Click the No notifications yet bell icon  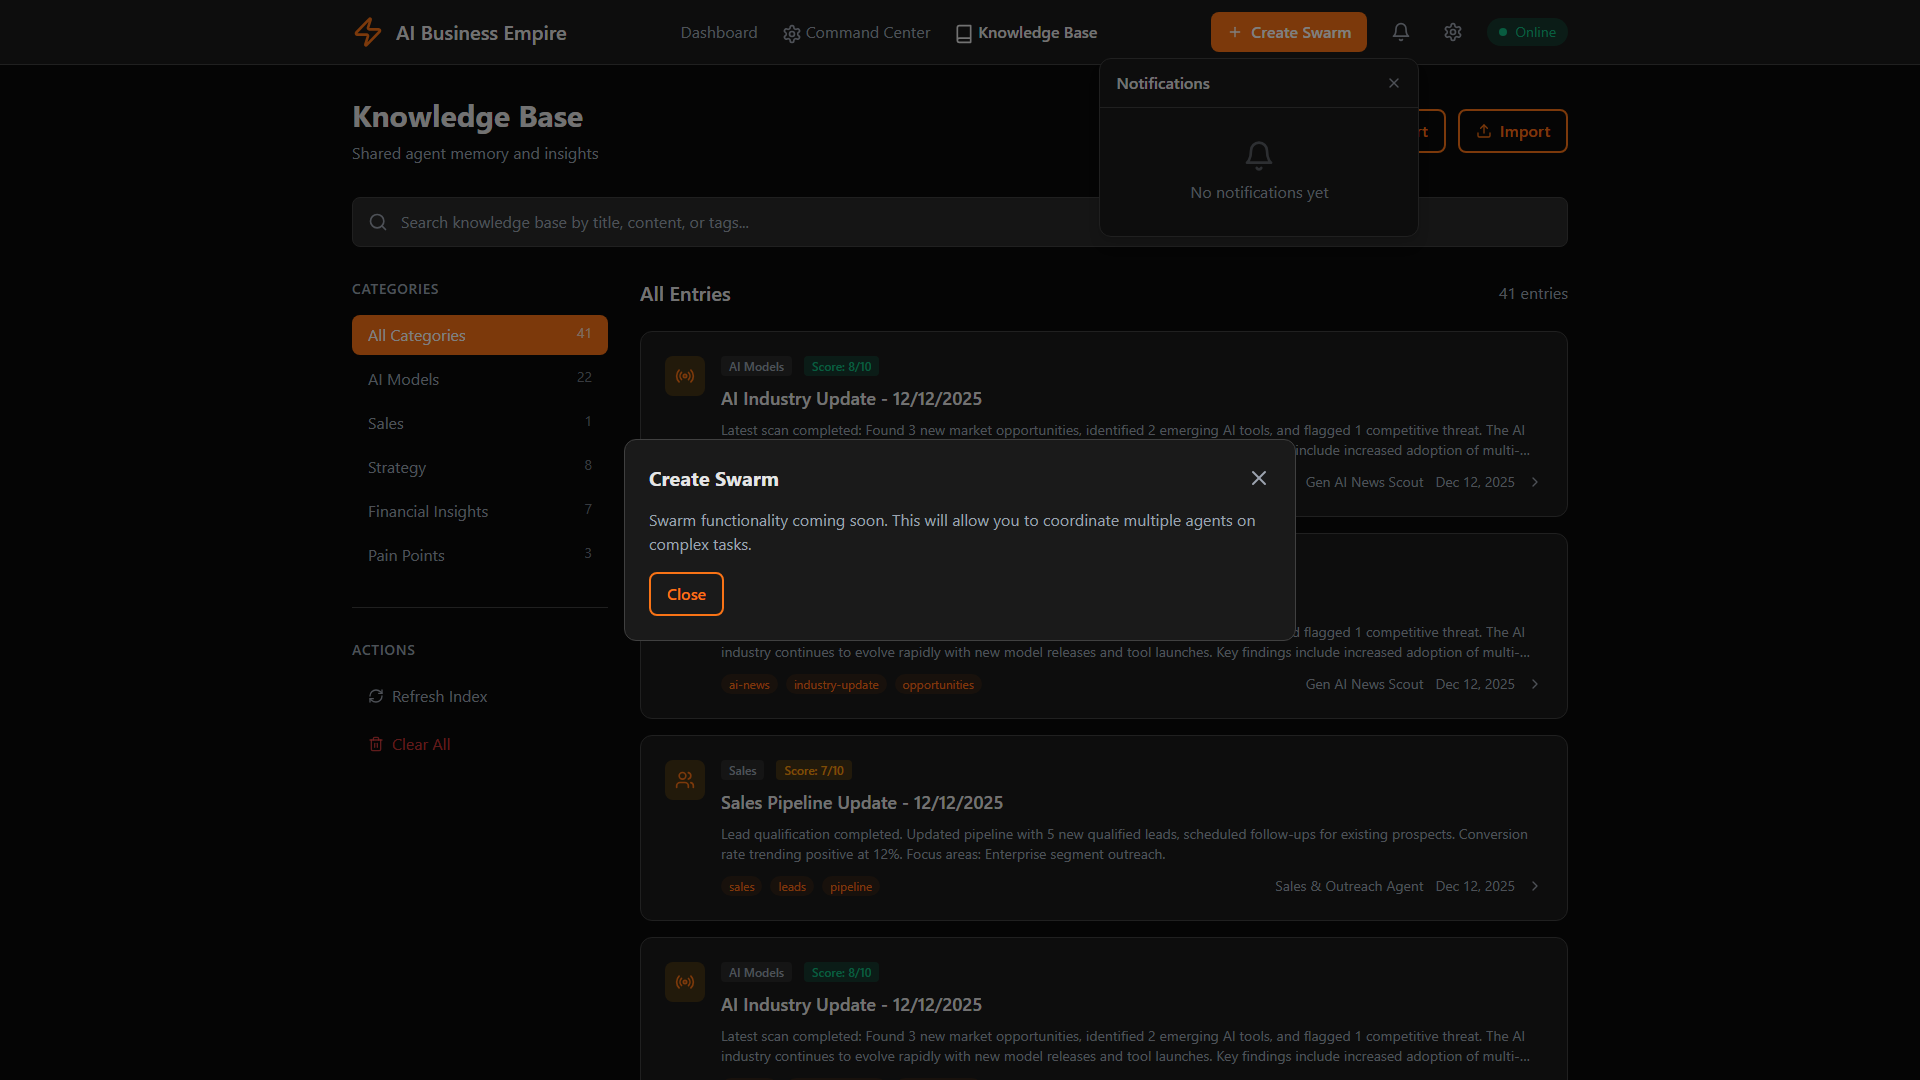click(x=1259, y=155)
